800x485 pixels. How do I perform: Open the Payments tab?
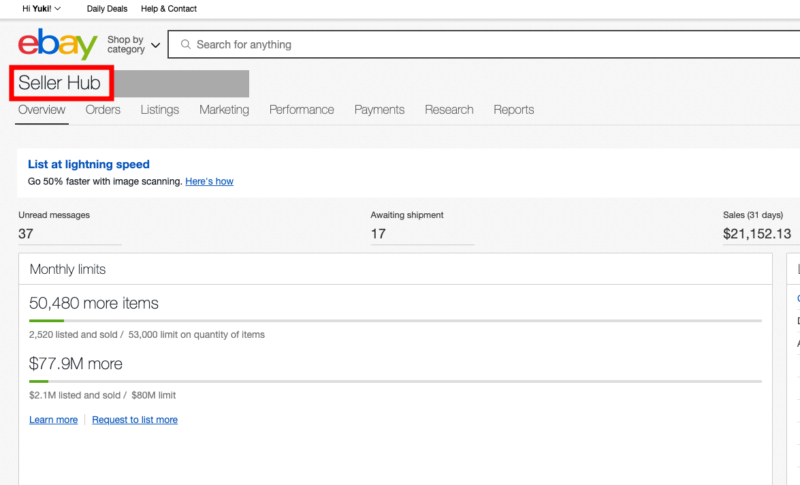point(379,110)
